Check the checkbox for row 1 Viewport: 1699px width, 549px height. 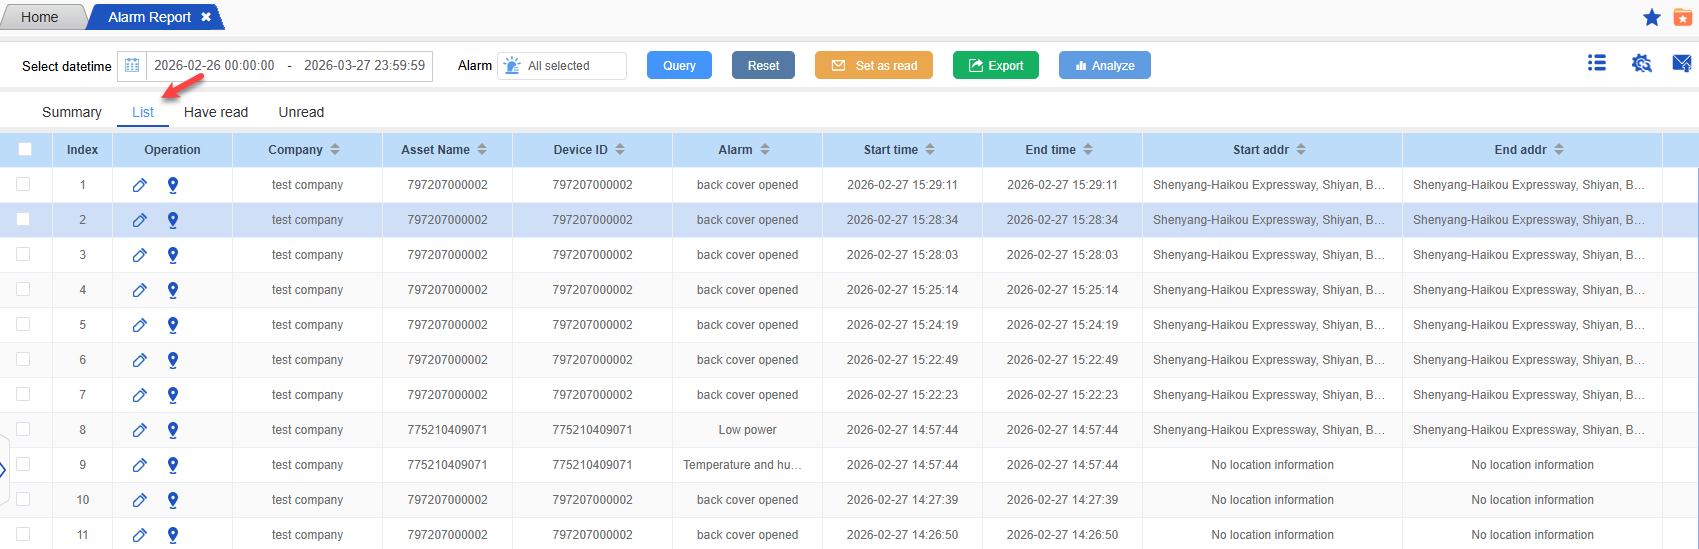pos(23,184)
